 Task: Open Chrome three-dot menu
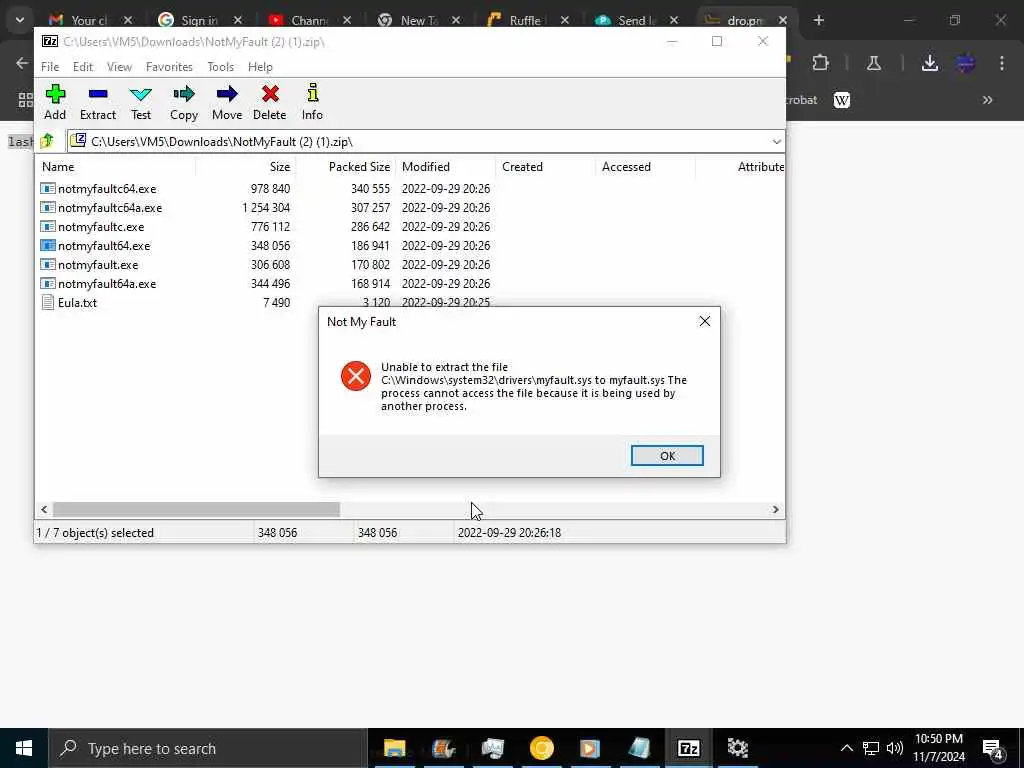click(x=1002, y=63)
